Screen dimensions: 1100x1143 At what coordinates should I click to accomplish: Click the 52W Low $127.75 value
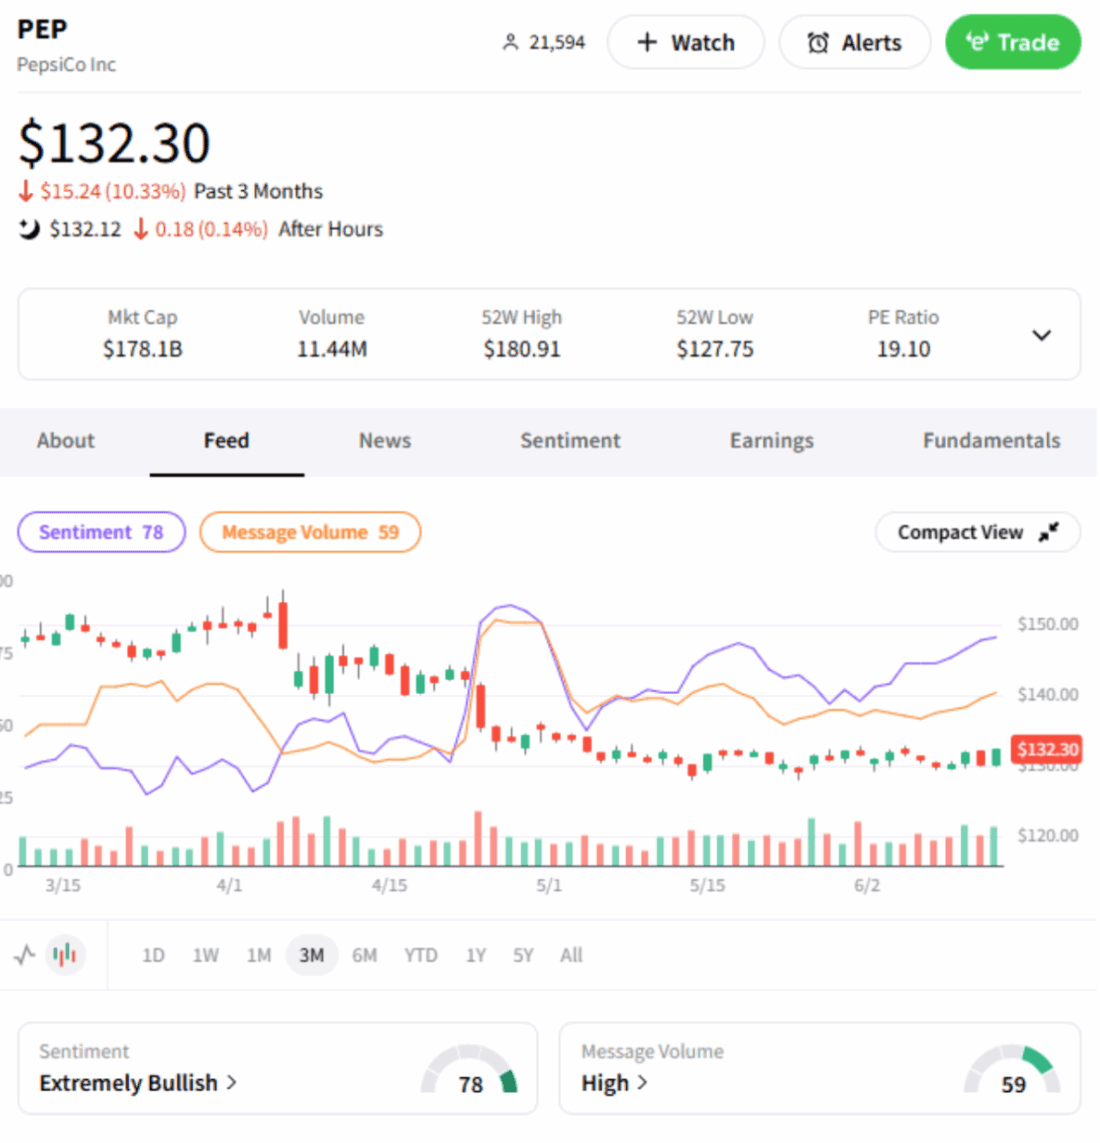pyautogui.click(x=715, y=349)
